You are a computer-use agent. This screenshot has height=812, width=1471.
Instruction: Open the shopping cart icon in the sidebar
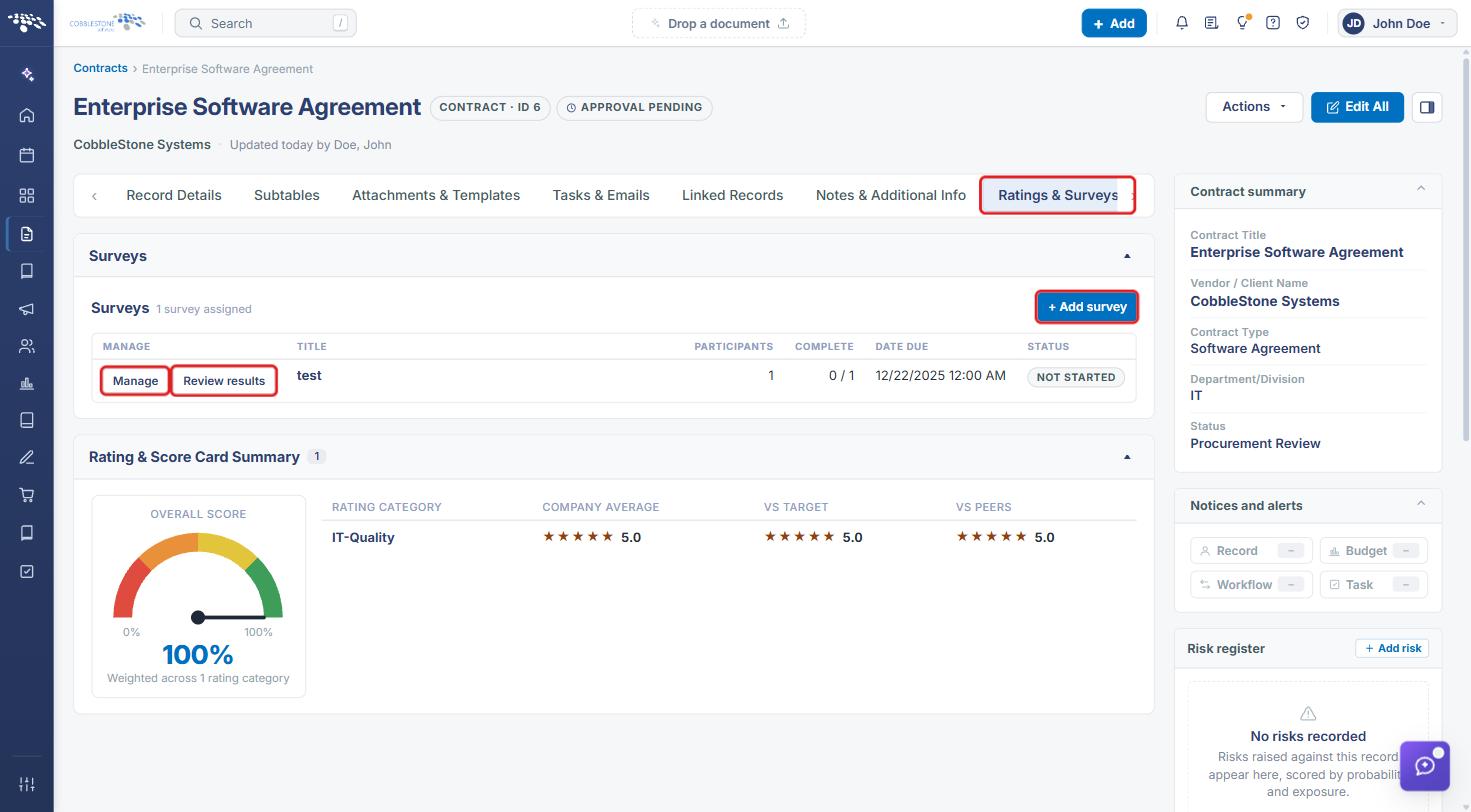click(x=27, y=495)
